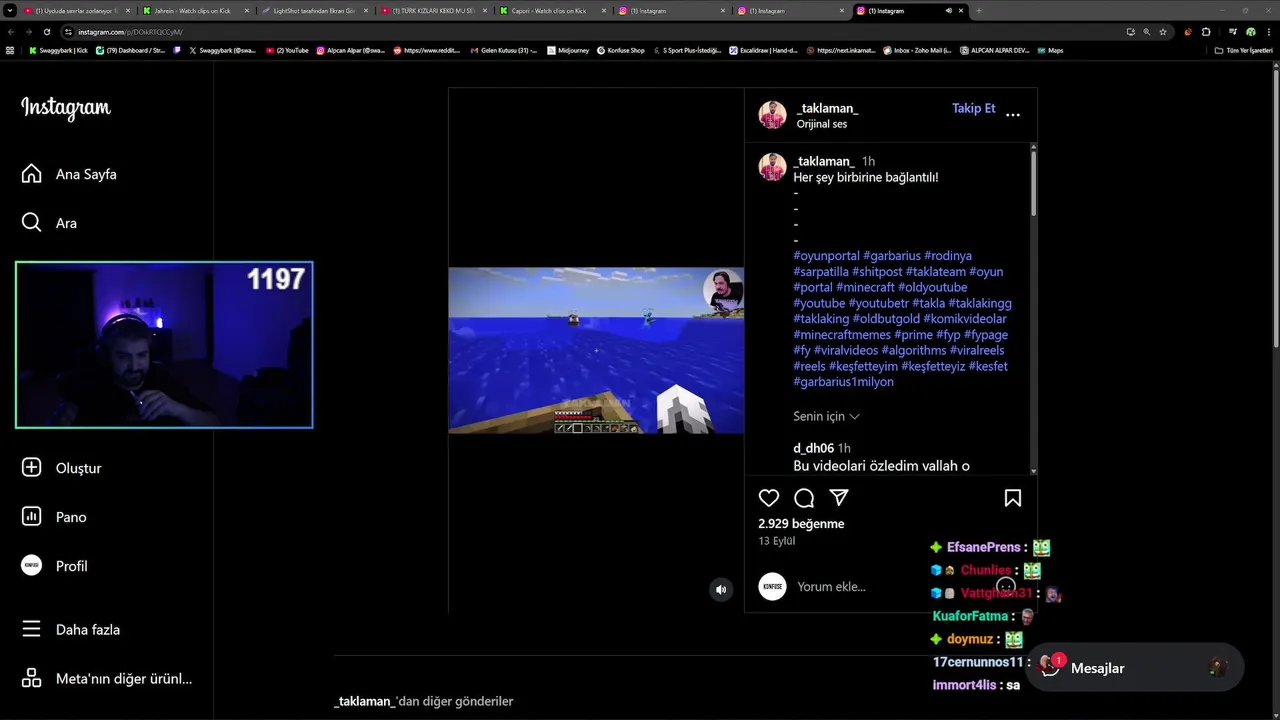This screenshot has height=720, width=1280.
Task: View the 2.929 beğenme likes list
Action: 801,524
